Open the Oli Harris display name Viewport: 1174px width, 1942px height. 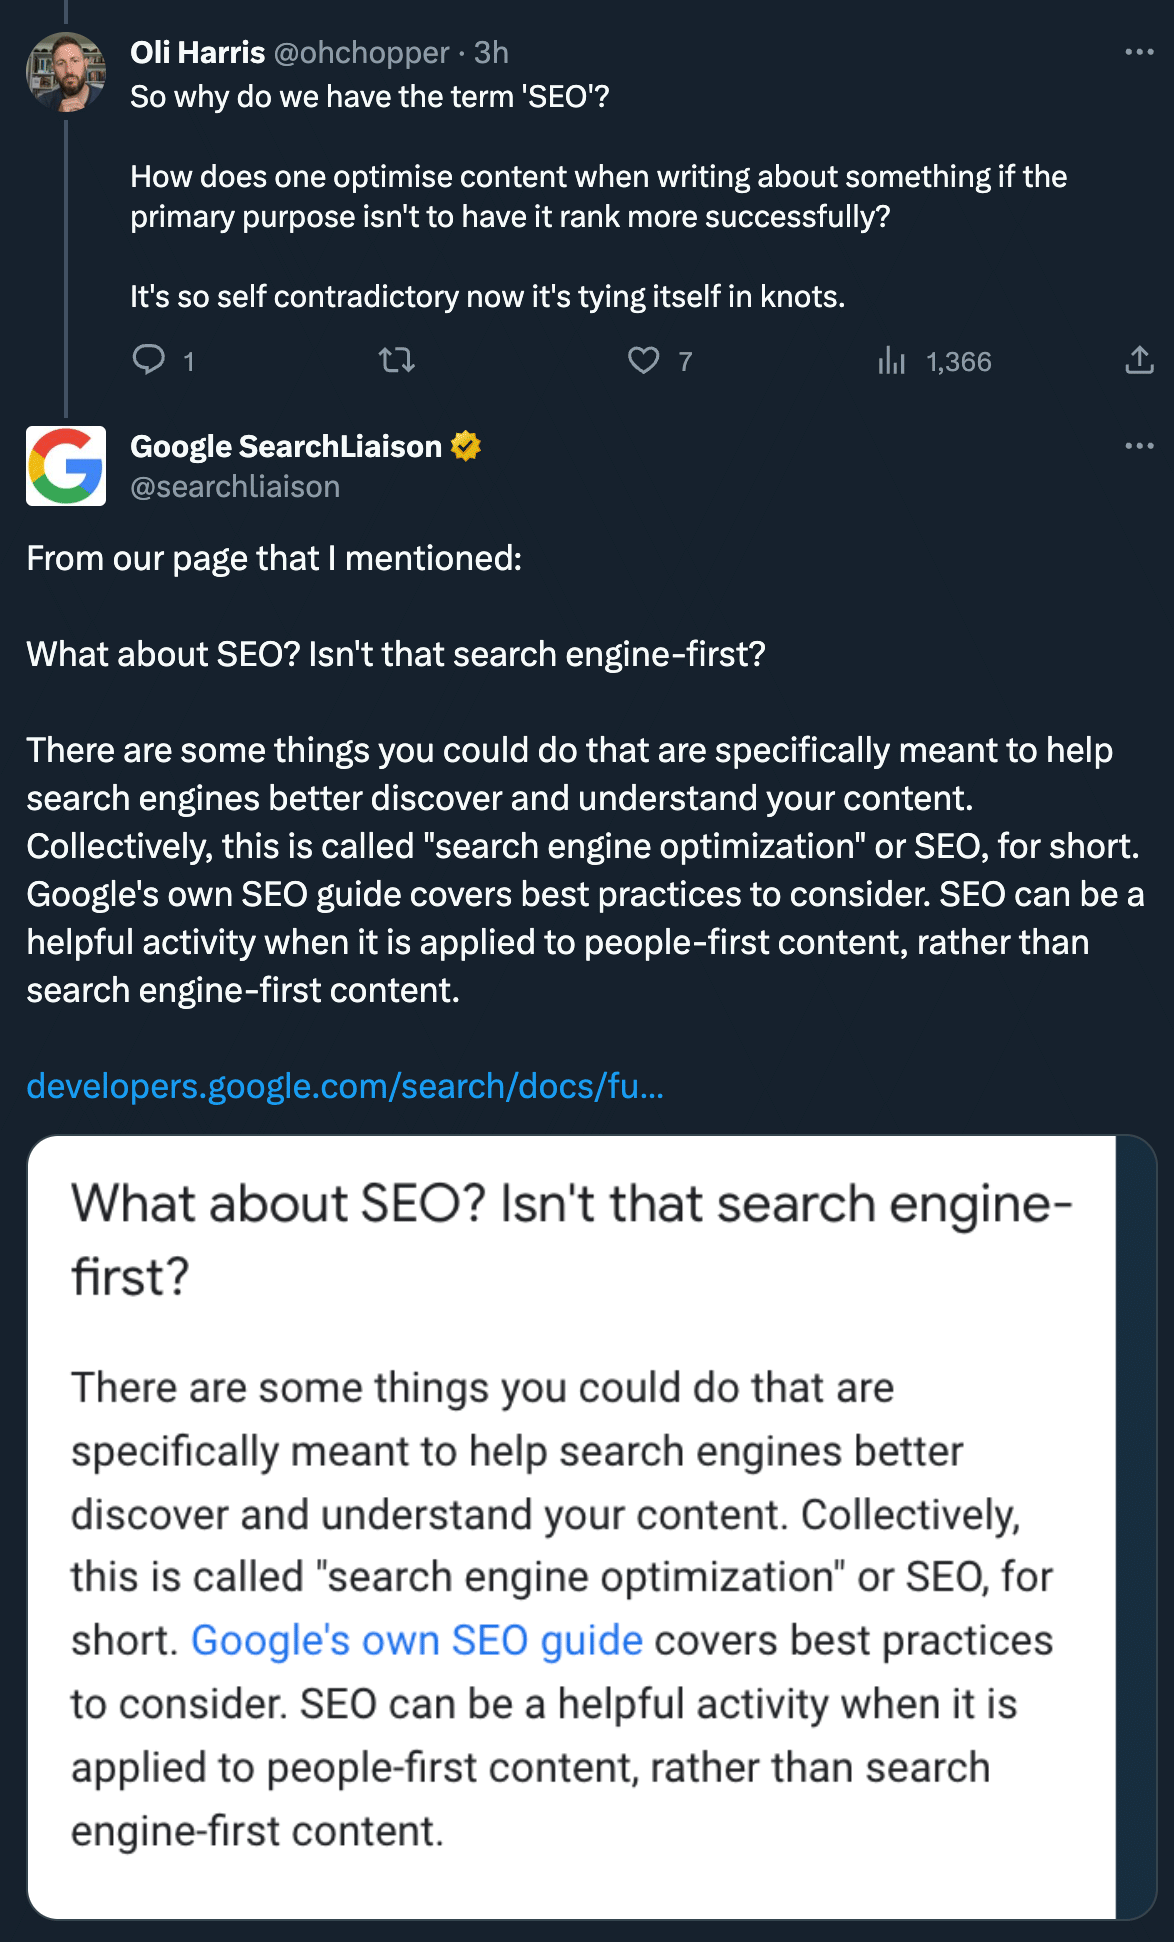coord(197,52)
